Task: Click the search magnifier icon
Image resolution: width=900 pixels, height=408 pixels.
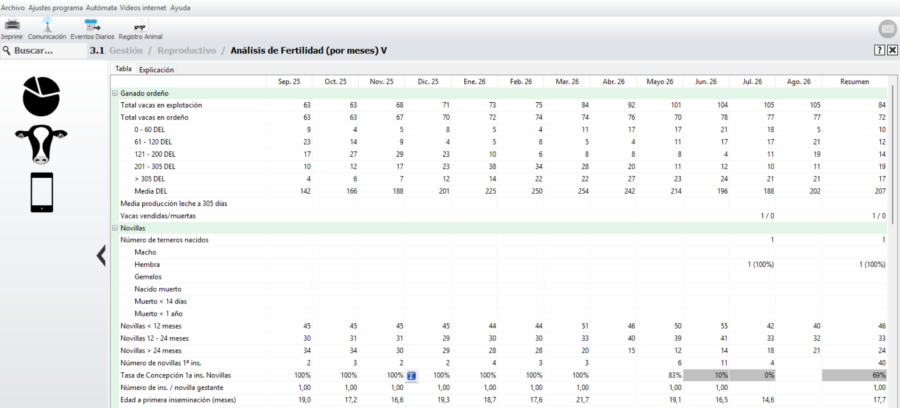Action: click(7, 50)
